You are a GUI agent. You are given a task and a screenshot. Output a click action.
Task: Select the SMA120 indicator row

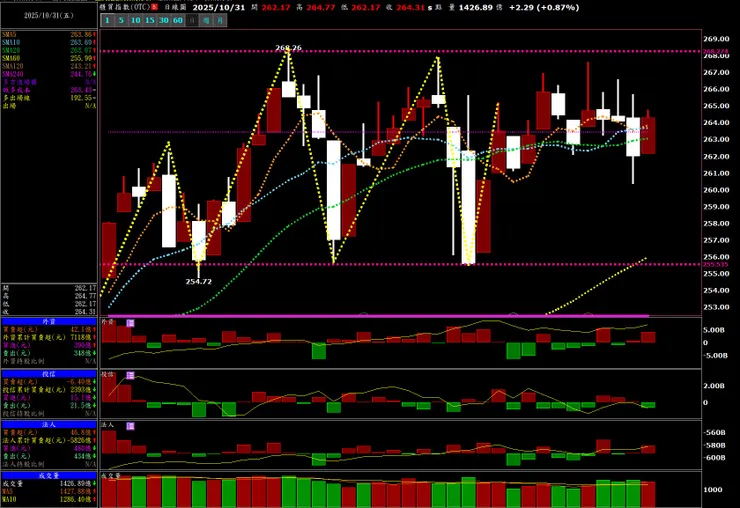pos(49,66)
